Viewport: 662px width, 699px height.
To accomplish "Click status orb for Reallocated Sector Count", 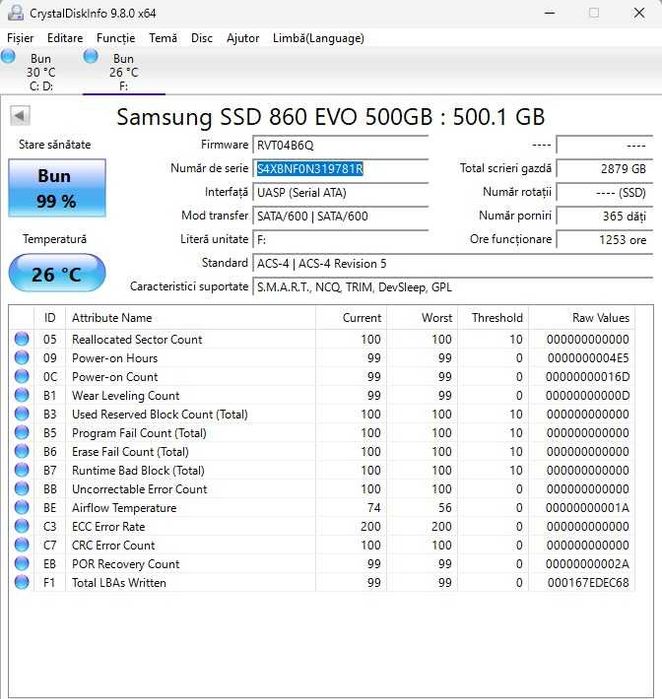I will coord(21,339).
